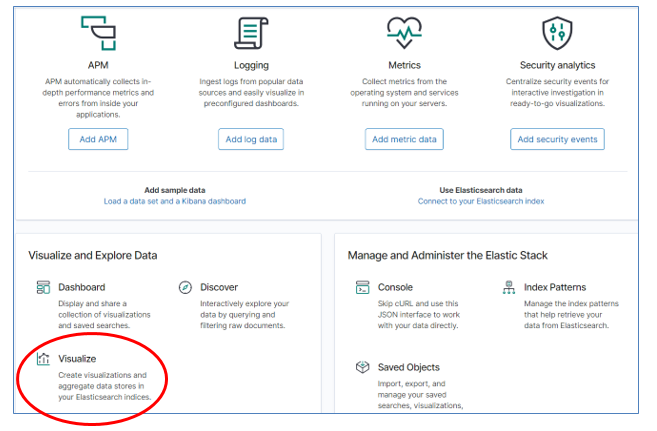This screenshot has width=657, height=431.
Task: Click the Logging scroll icon
Action: [x=251, y=33]
